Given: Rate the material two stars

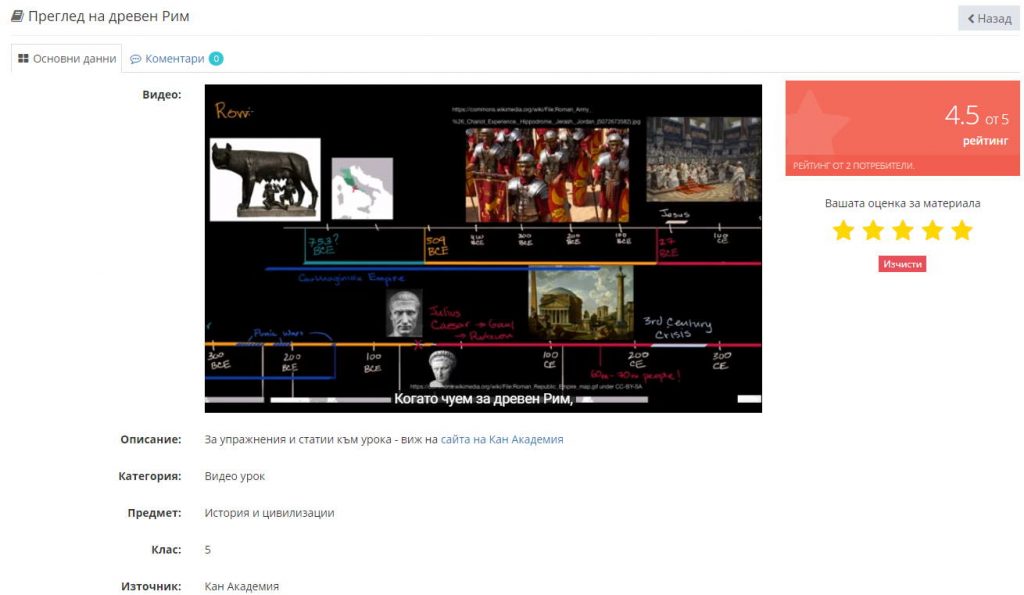Looking at the screenshot, I should tap(873, 231).
